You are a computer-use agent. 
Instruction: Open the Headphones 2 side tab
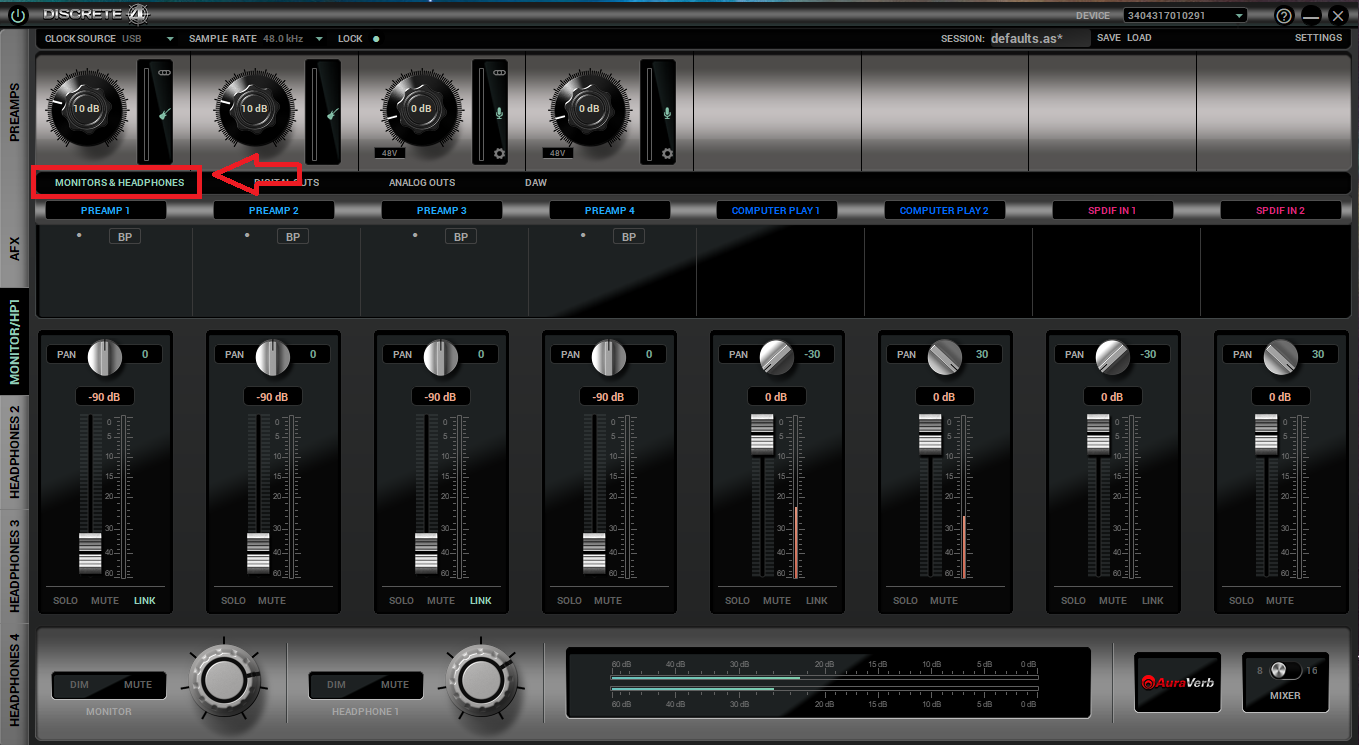coord(15,452)
